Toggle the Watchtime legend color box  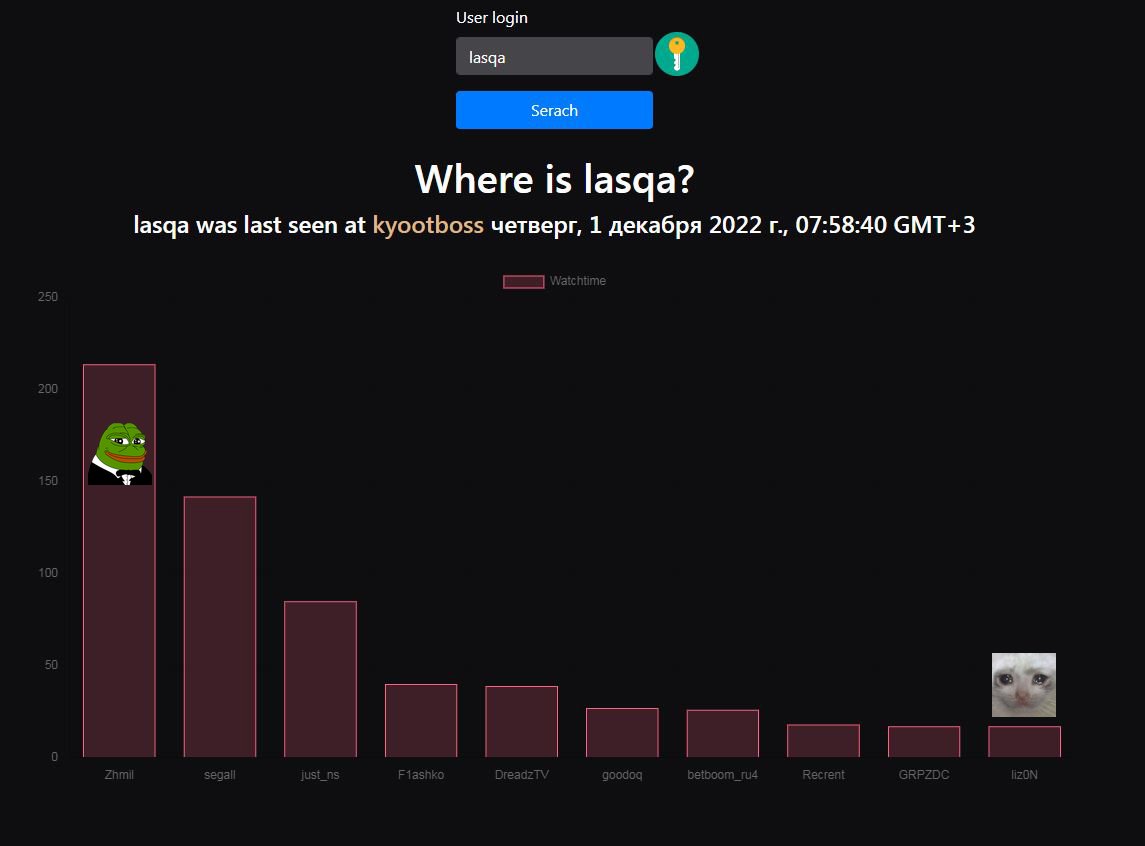point(523,281)
